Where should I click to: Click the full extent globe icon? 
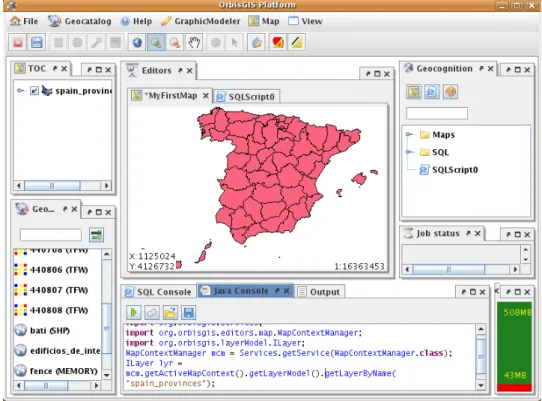coord(137,43)
